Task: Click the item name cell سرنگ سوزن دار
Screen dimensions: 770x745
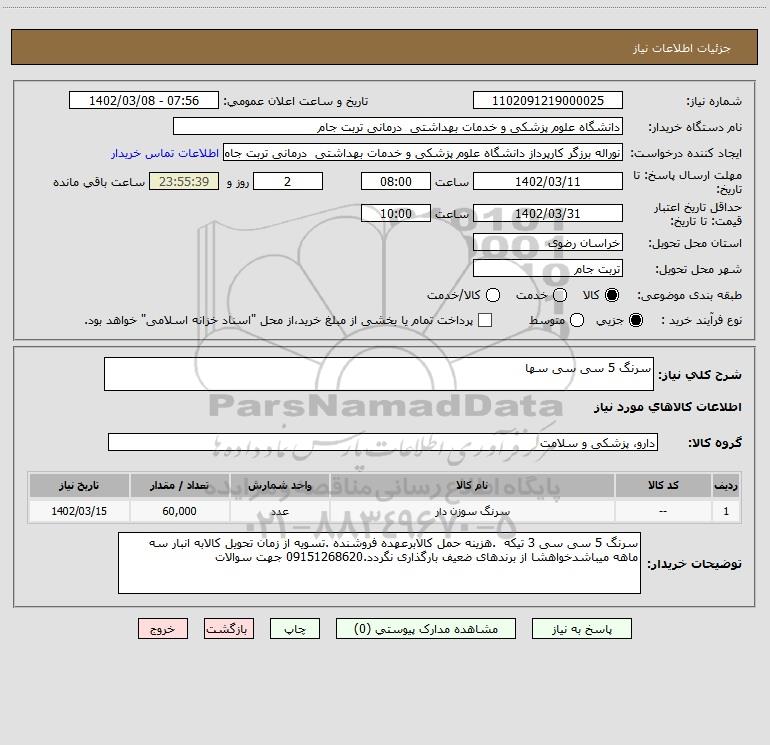Action: coord(472,511)
